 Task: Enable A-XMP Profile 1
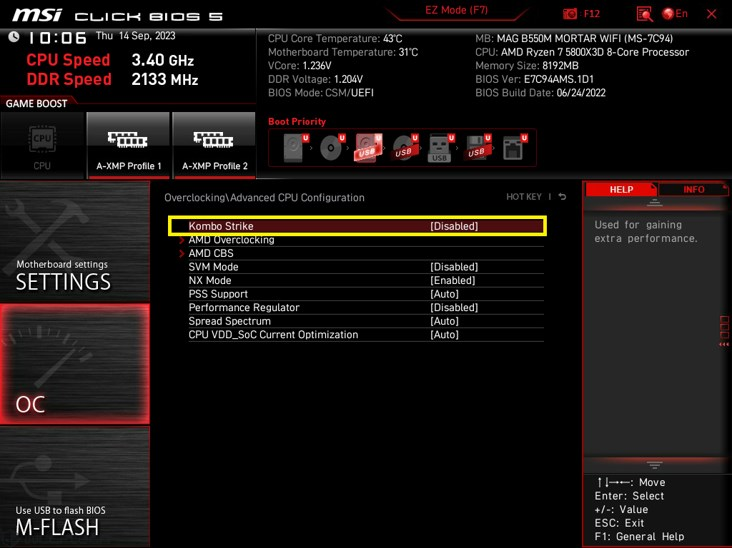pos(128,146)
